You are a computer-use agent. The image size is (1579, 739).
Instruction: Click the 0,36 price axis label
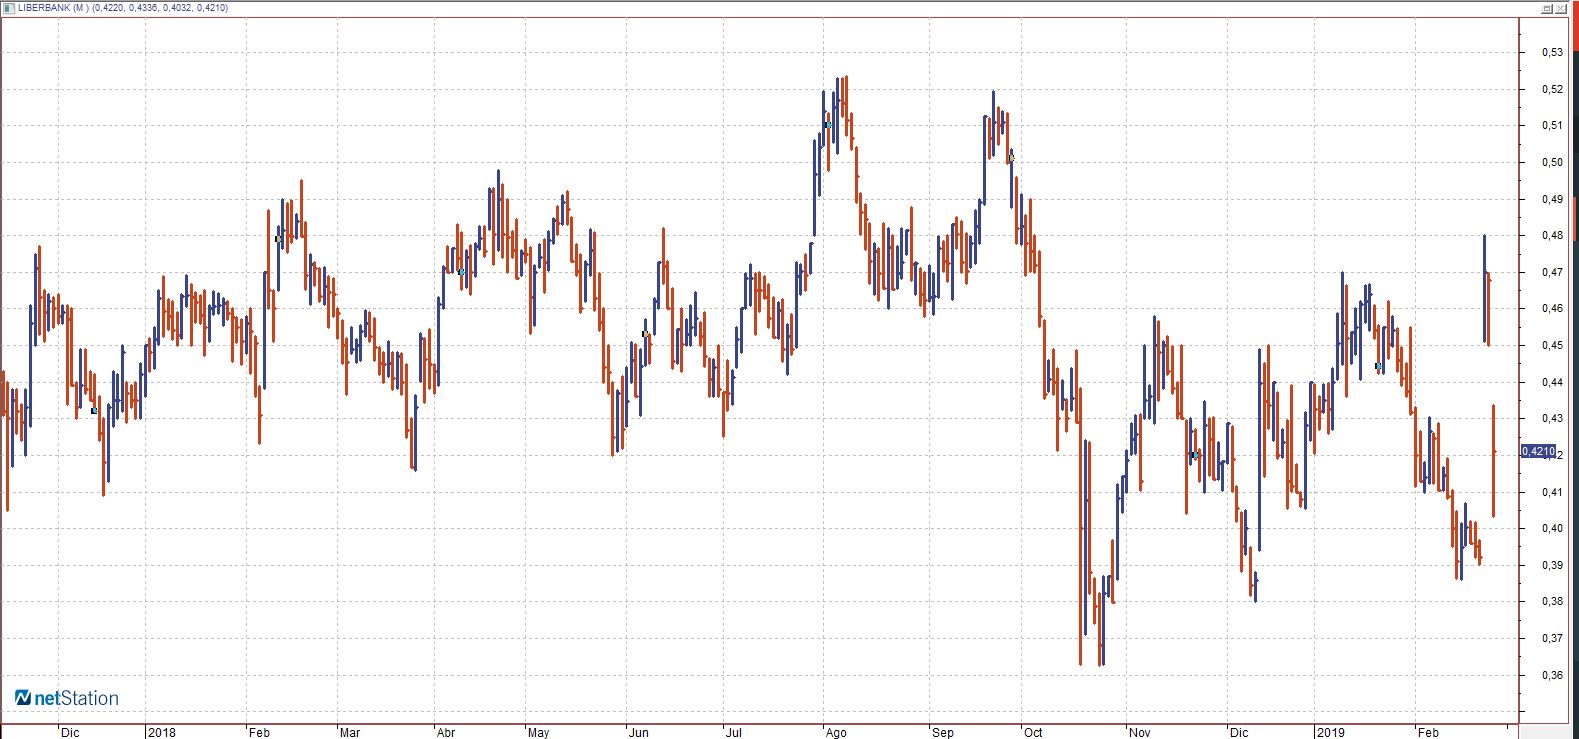(1552, 675)
